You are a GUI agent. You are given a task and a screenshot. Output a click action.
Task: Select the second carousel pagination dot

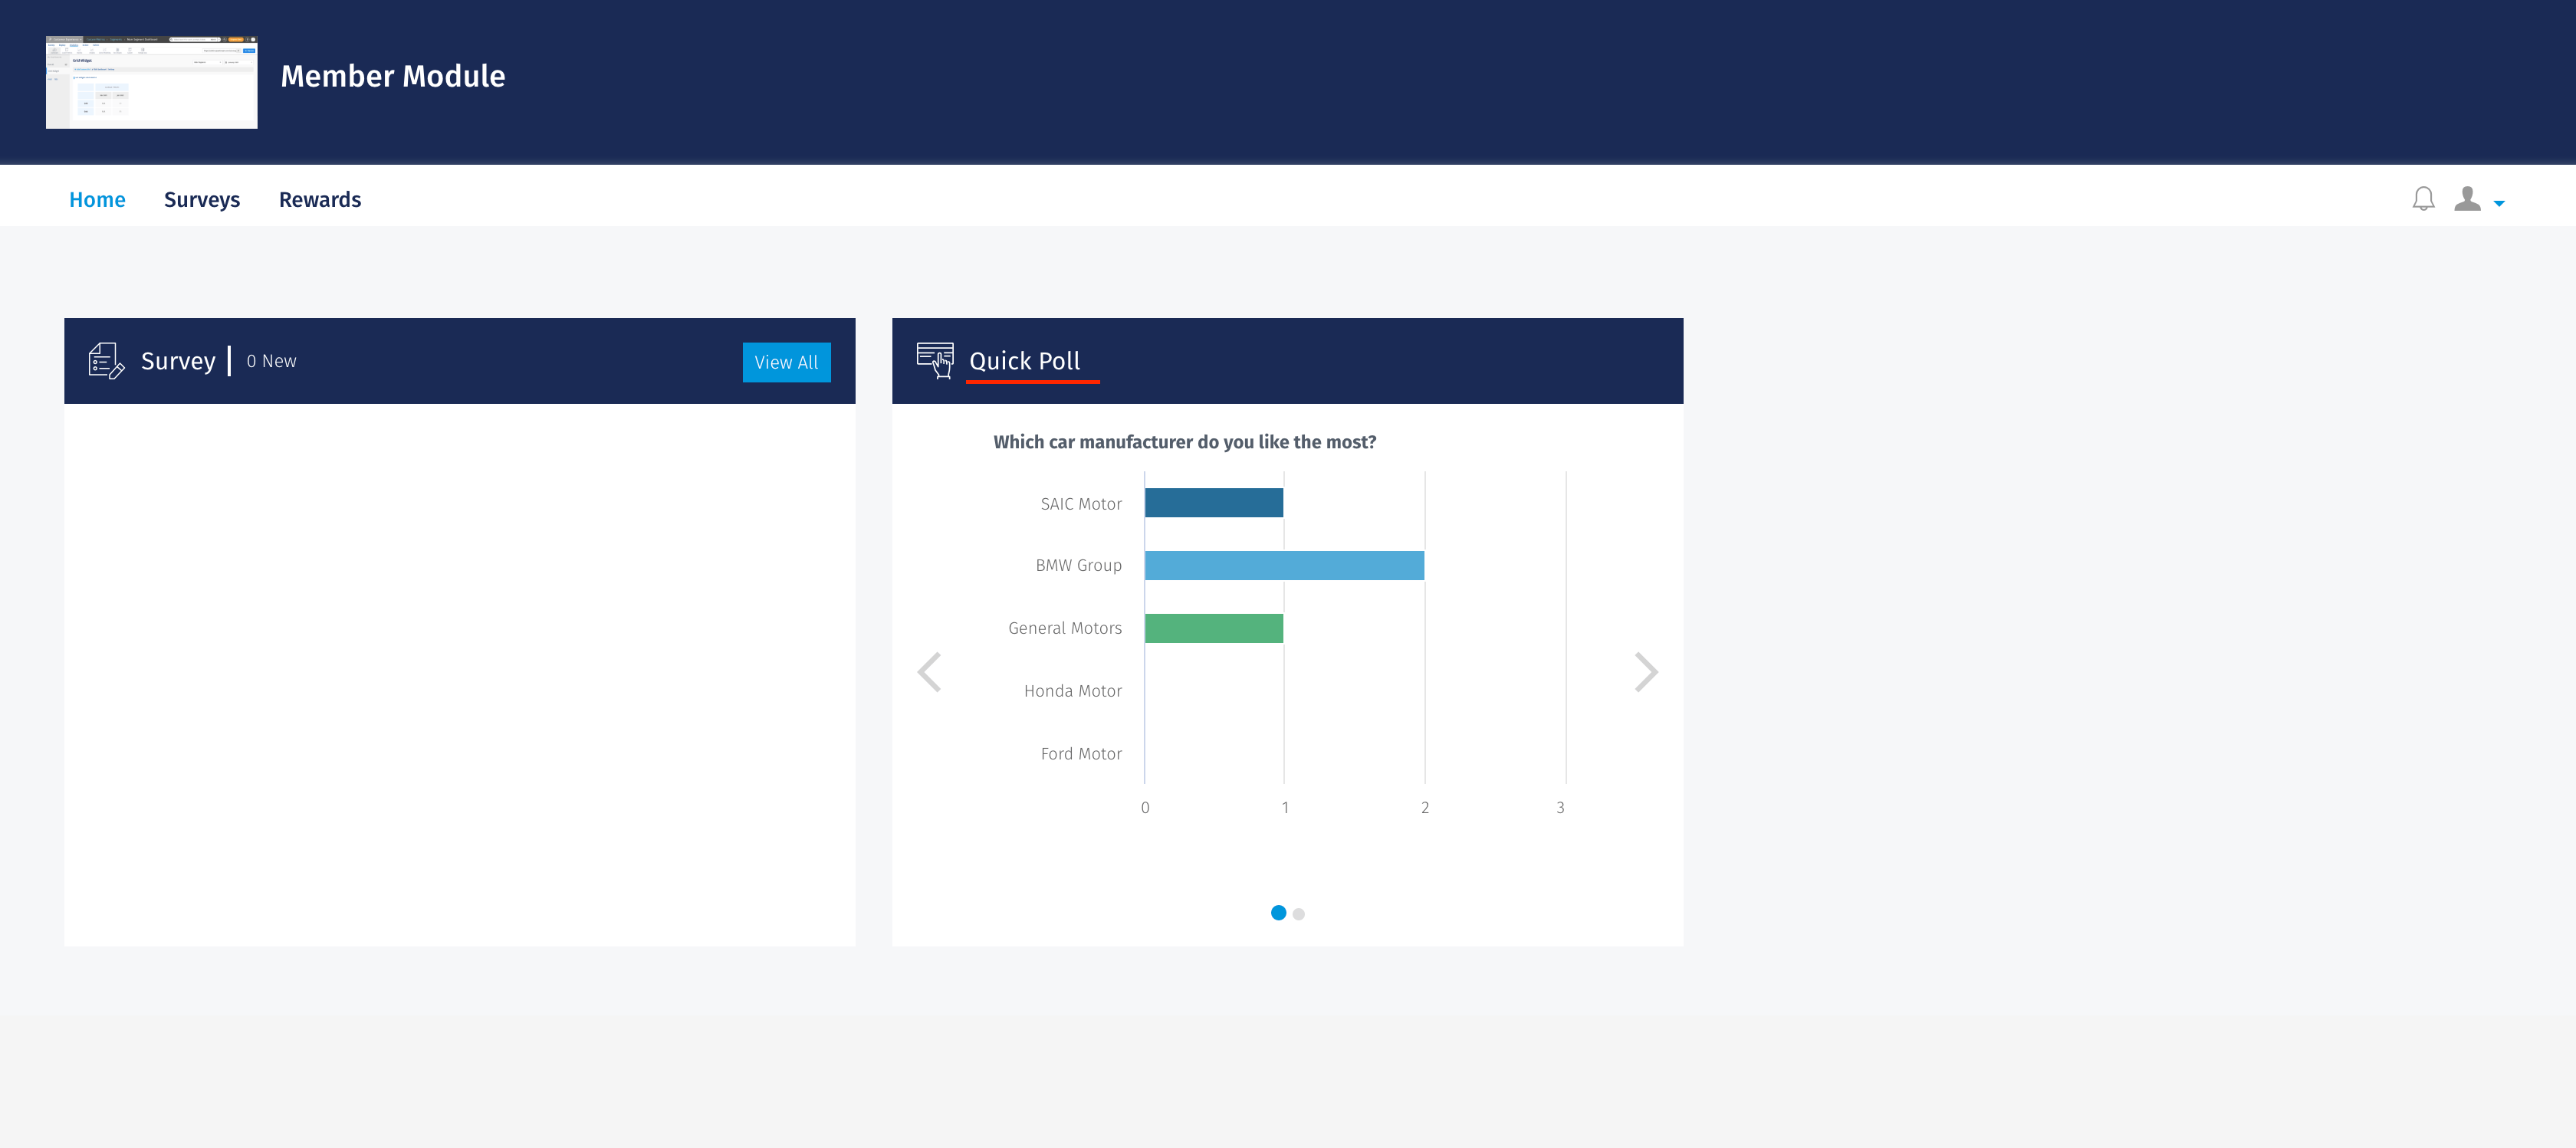point(1298,913)
